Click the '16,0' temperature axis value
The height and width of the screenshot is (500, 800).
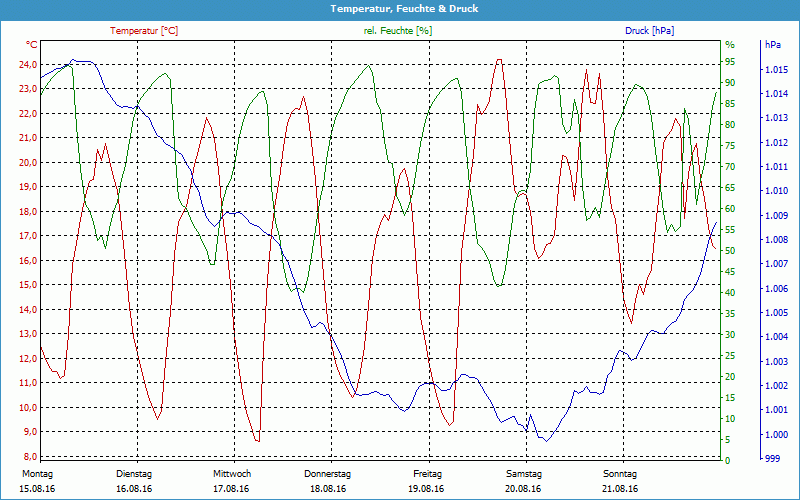28,260
